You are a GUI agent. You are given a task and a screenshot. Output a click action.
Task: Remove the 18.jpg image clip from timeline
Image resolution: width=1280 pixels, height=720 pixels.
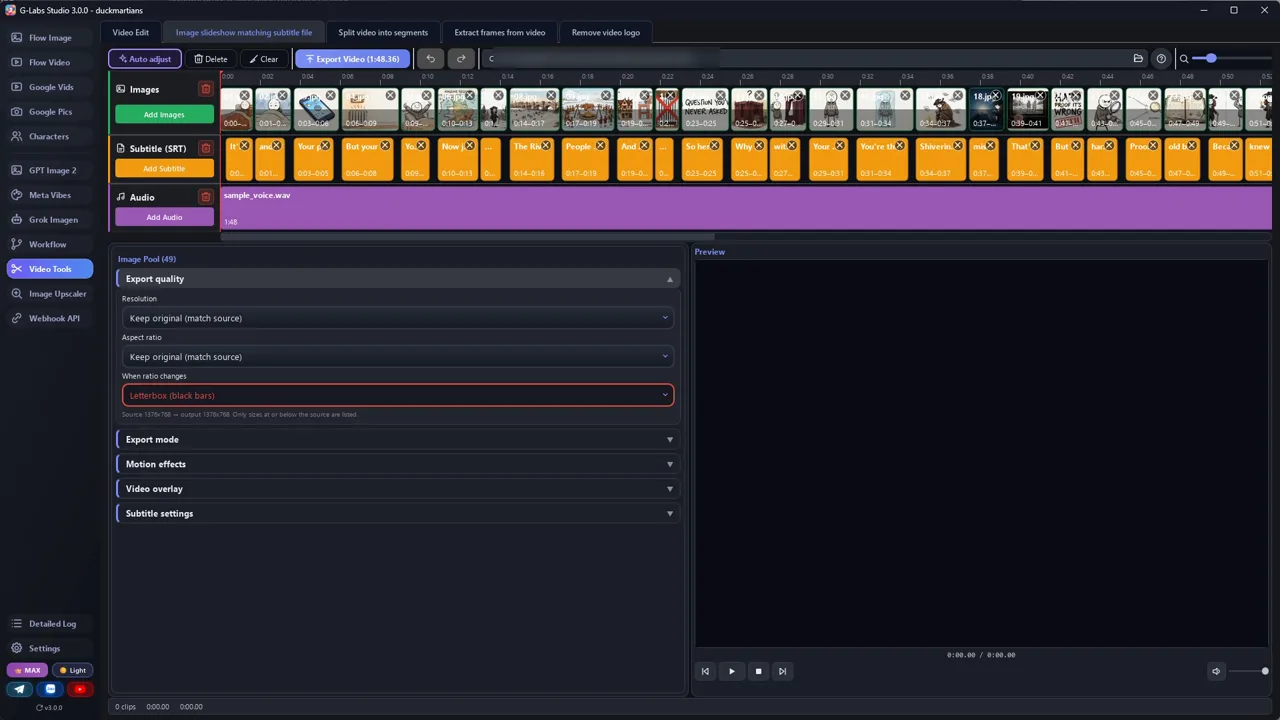996,96
